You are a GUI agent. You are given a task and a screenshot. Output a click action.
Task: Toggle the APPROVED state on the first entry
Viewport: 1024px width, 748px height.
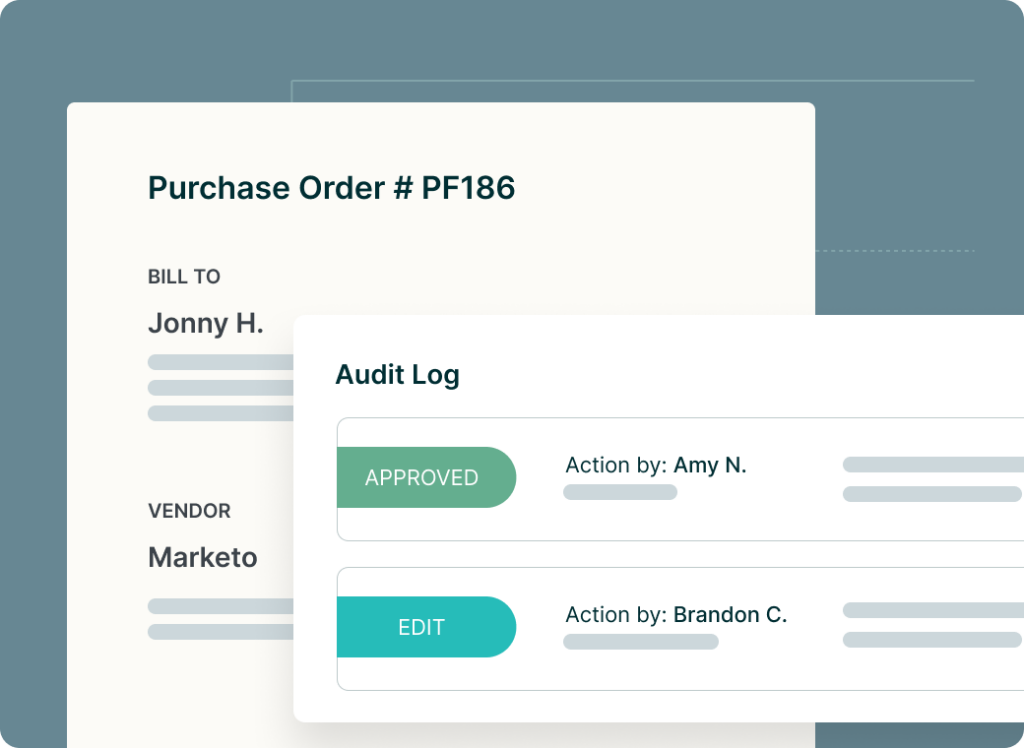pos(426,477)
